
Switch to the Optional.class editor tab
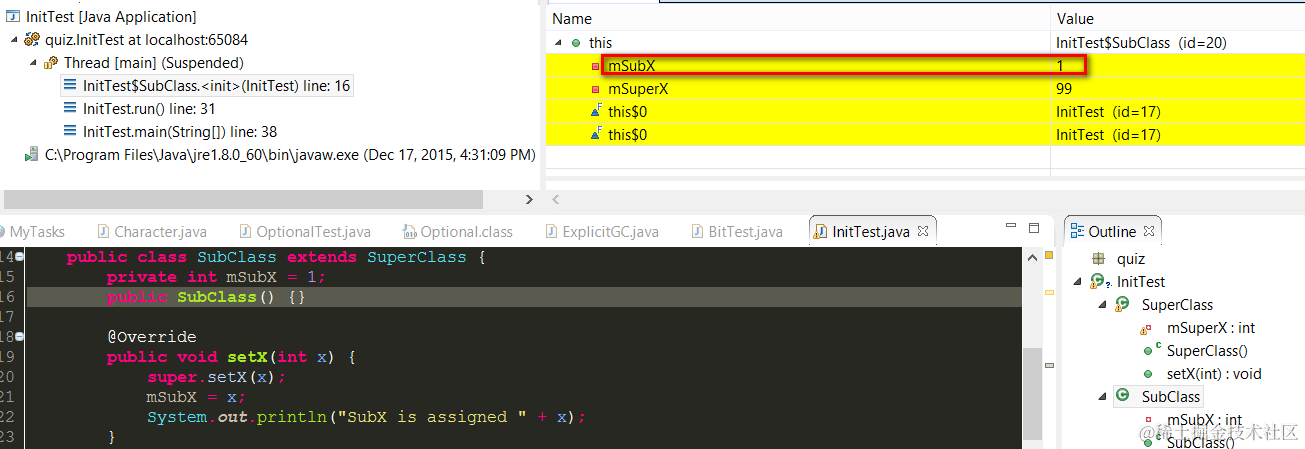pos(457,231)
